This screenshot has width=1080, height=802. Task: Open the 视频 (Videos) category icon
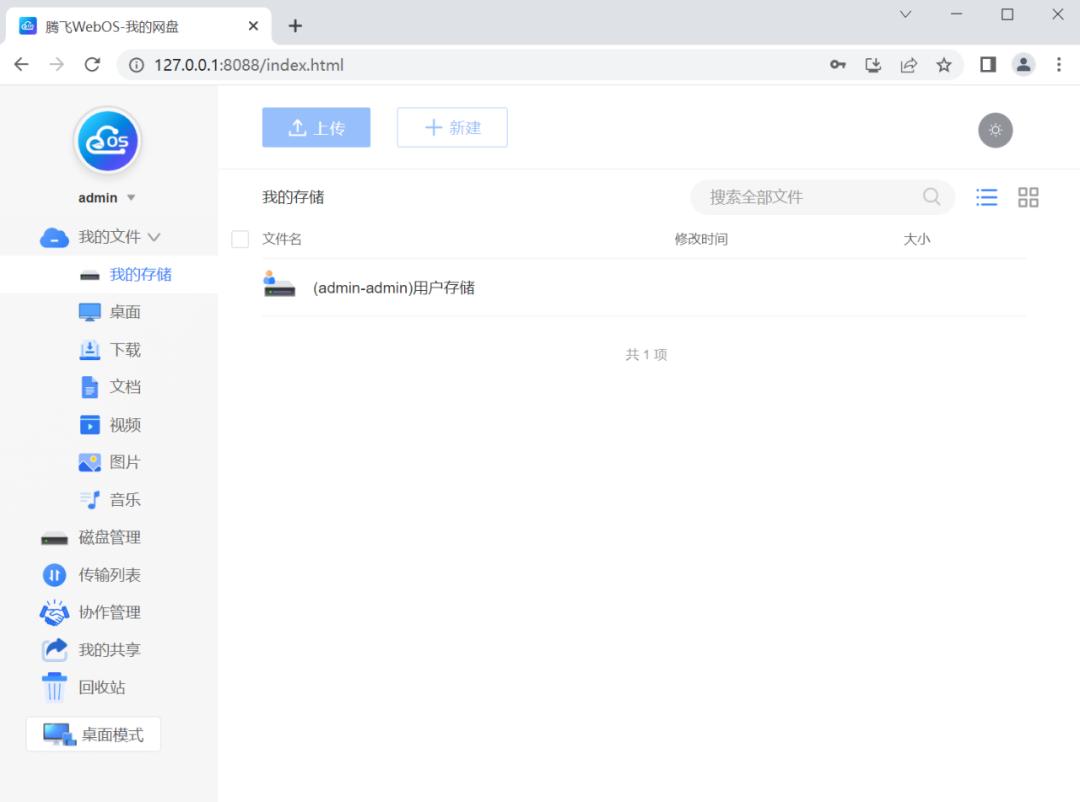click(x=88, y=424)
